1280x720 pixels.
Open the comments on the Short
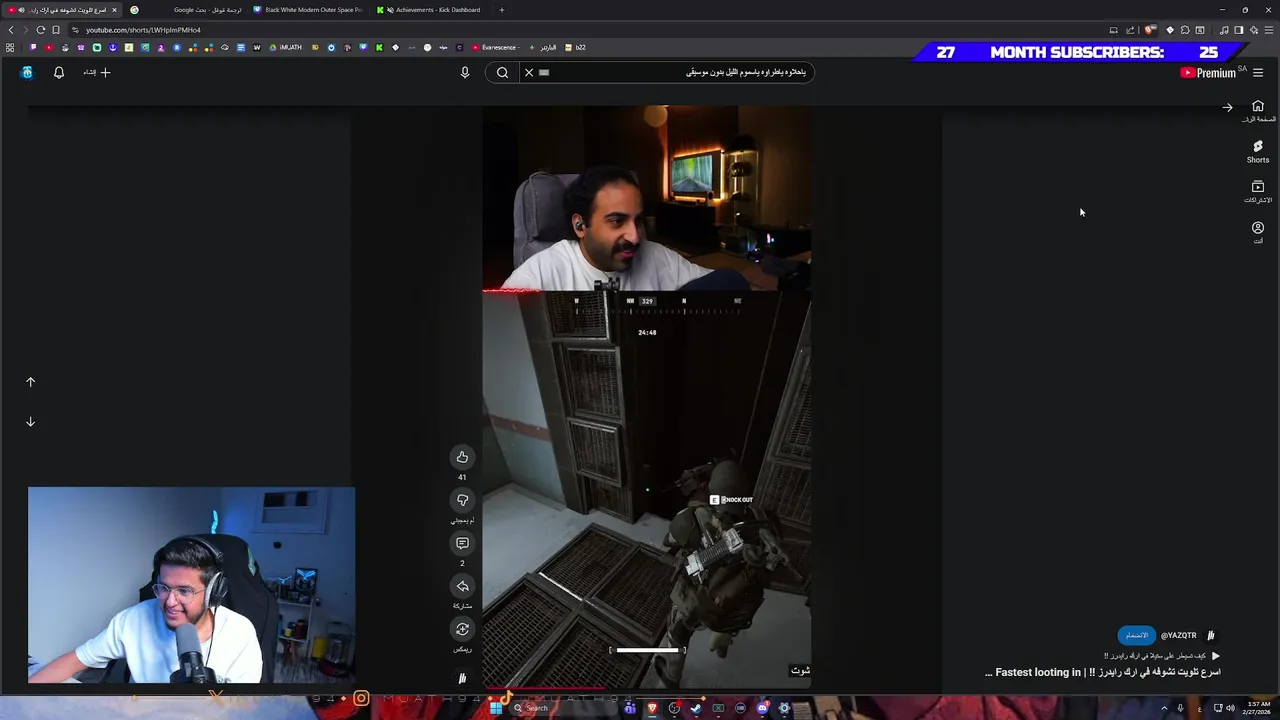tap(462, 543)
